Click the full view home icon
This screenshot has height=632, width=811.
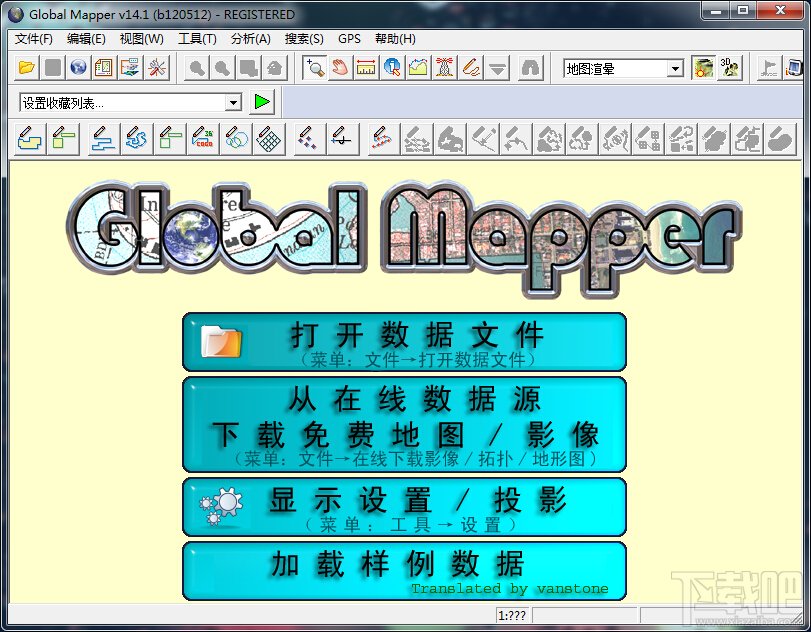(275, 68)
